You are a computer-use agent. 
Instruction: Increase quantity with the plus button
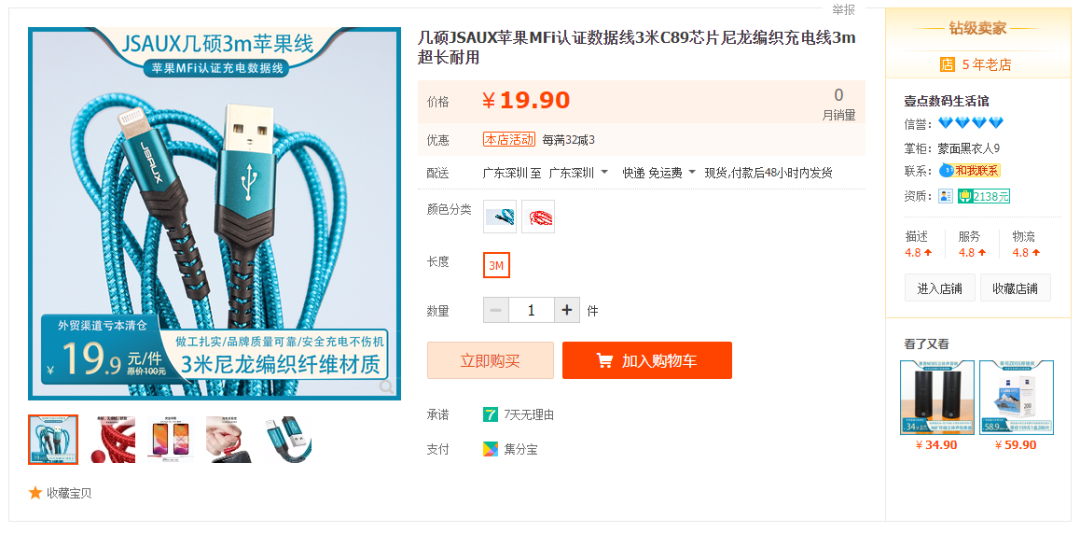point(567,310)
